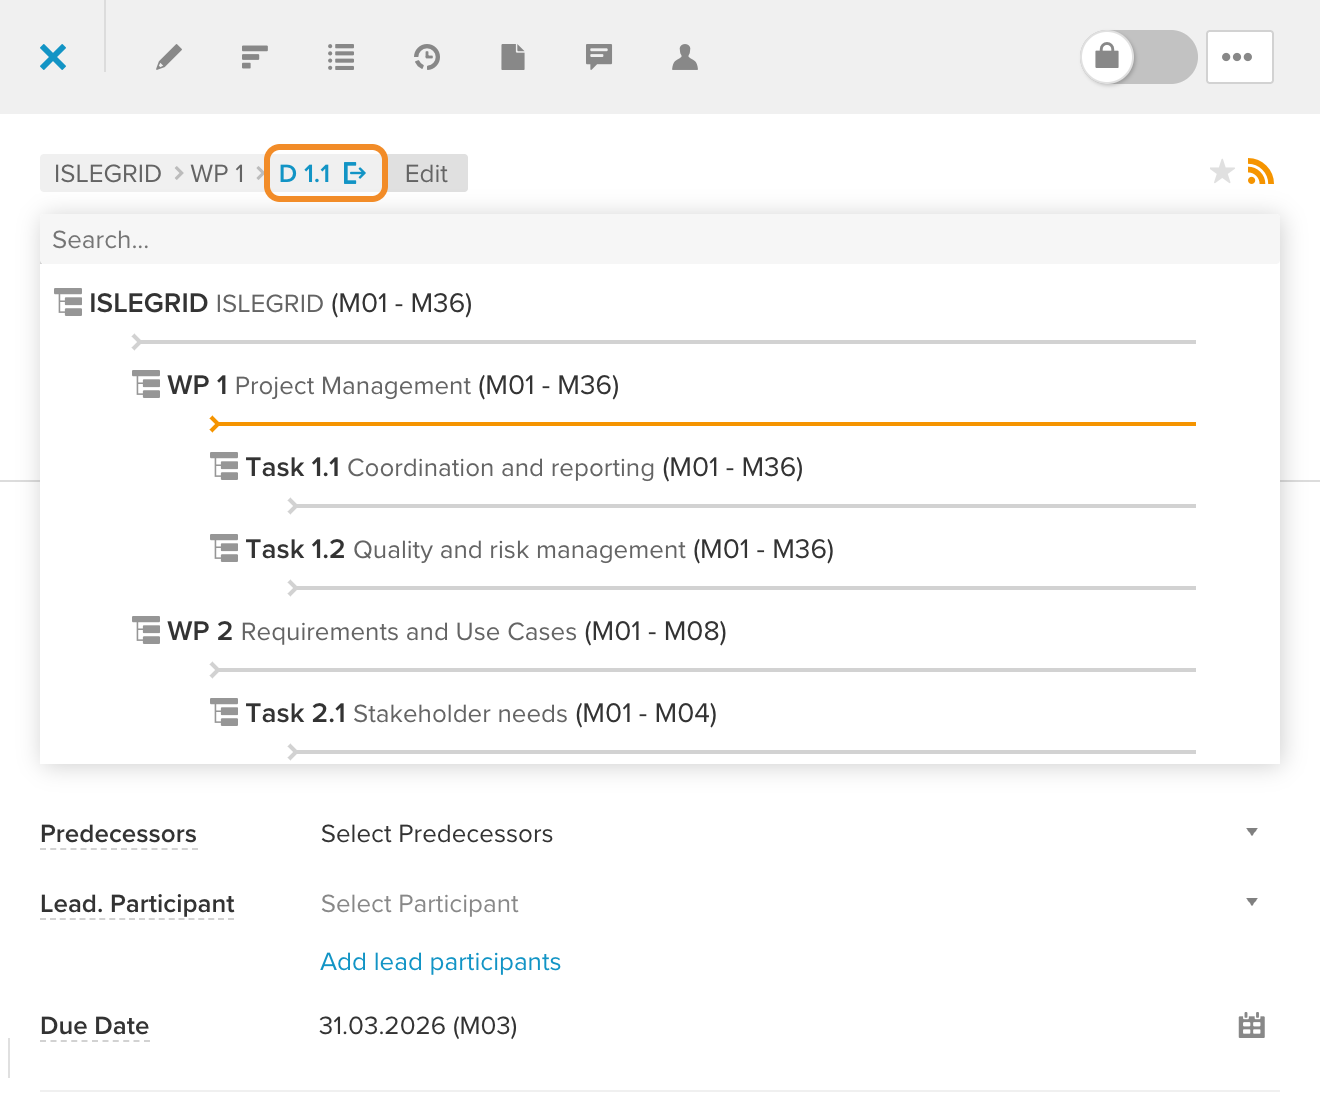
Task: Select Task 2.1 Stakeholder needs
Action: point(464,713)
